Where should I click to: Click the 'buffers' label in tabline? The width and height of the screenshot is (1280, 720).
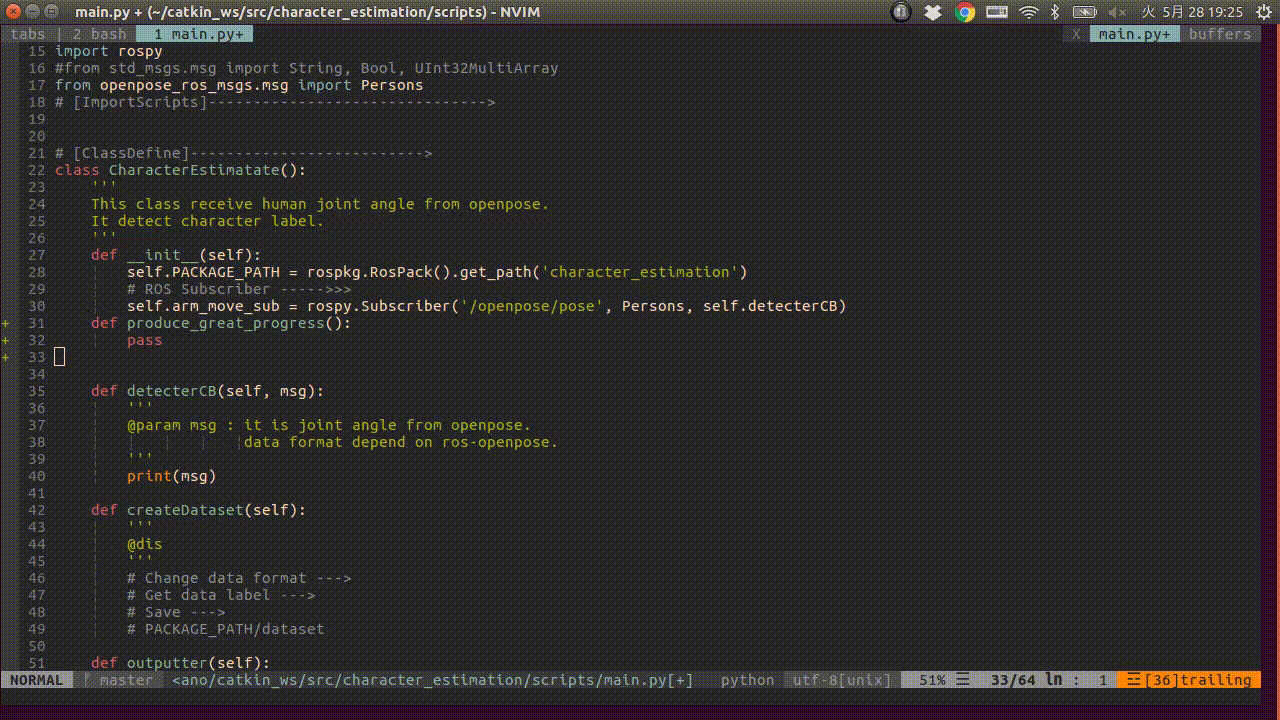[x=1220, y=34]
